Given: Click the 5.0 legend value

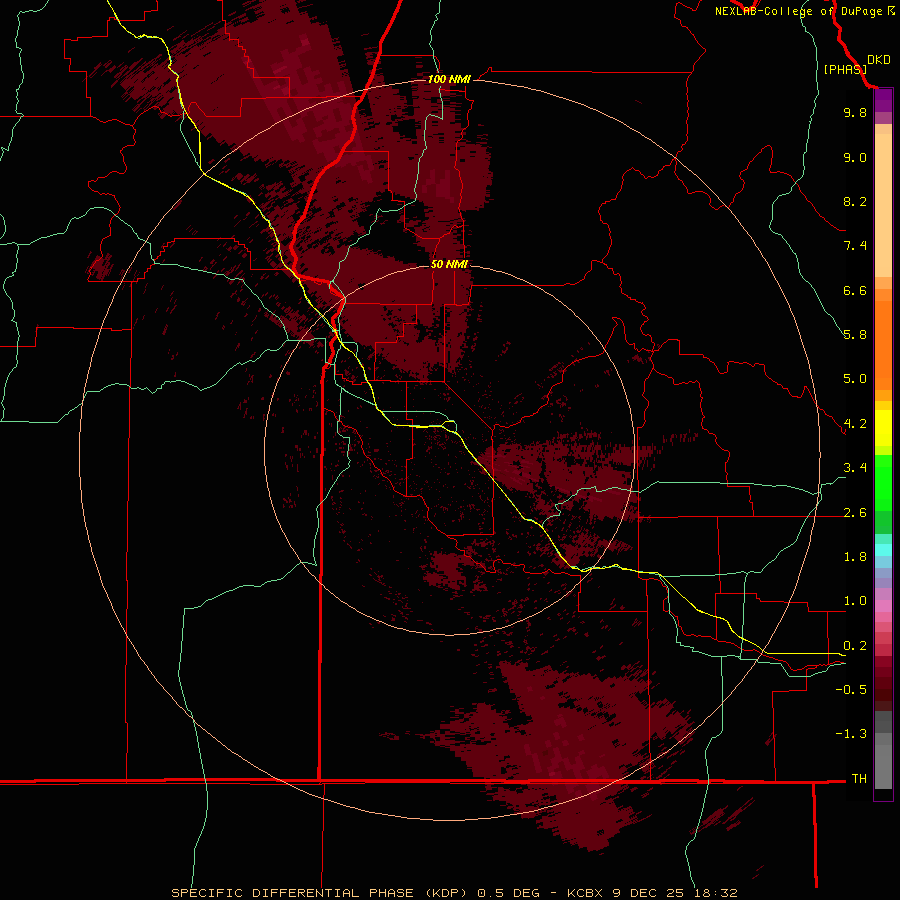Looking at the screenshot, I should tap(855, 379).
